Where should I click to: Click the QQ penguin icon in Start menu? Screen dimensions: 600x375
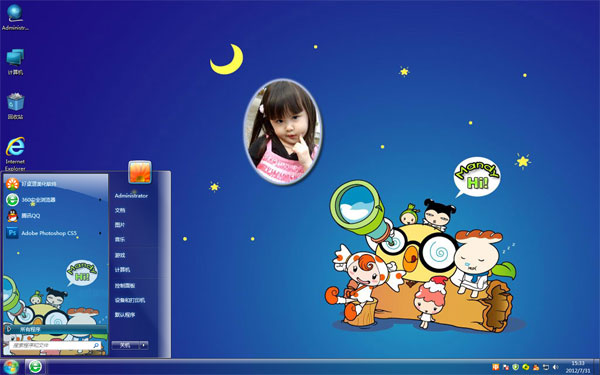coord(12,216)
